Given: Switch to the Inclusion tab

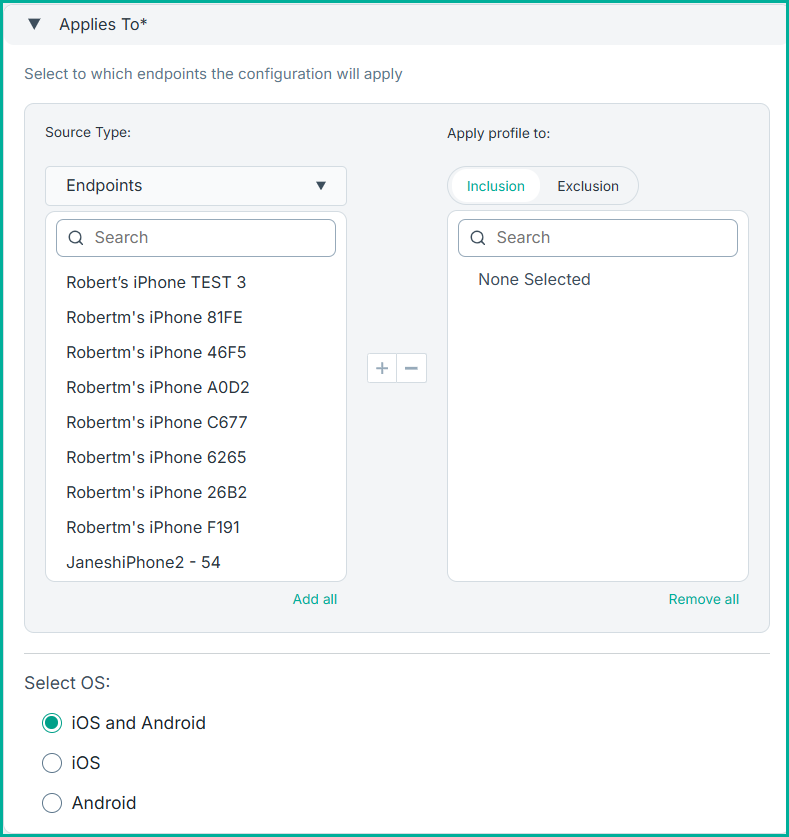Looking at the screenshot, I should [x=495, y=186].
